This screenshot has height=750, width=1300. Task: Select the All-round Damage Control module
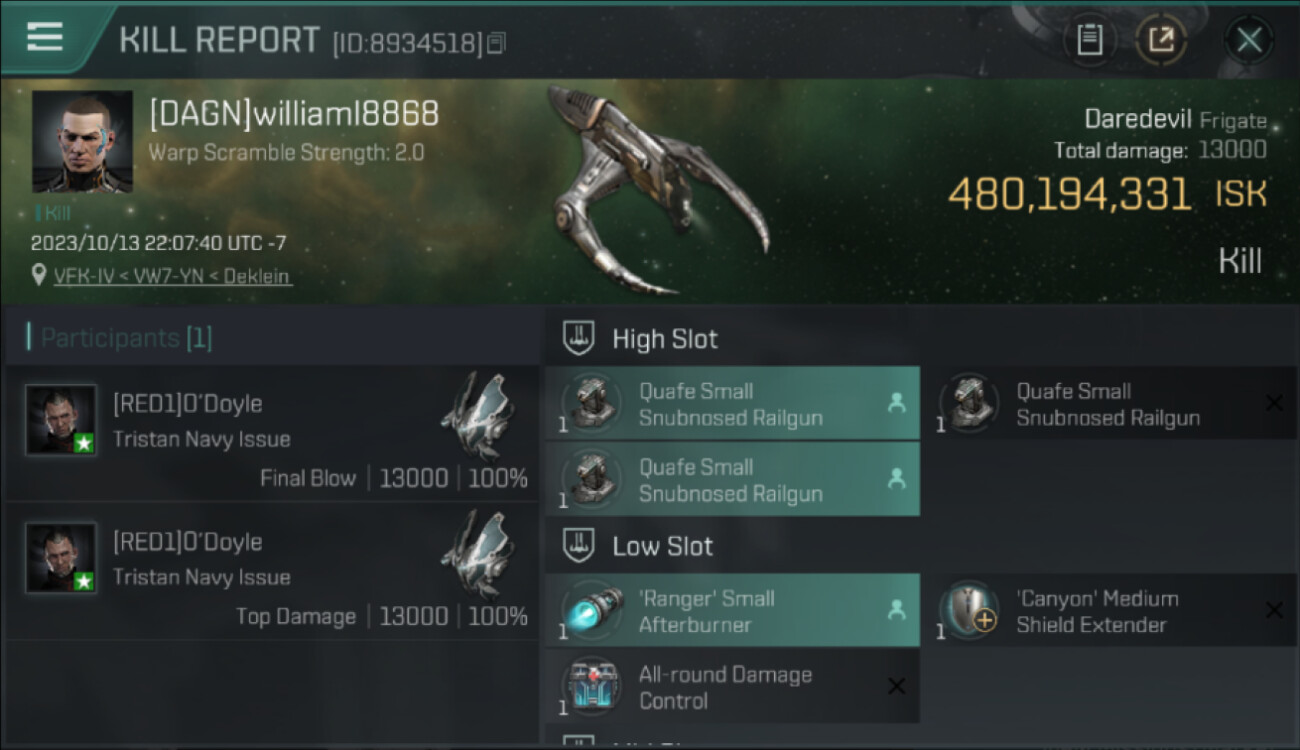point(732,687)
